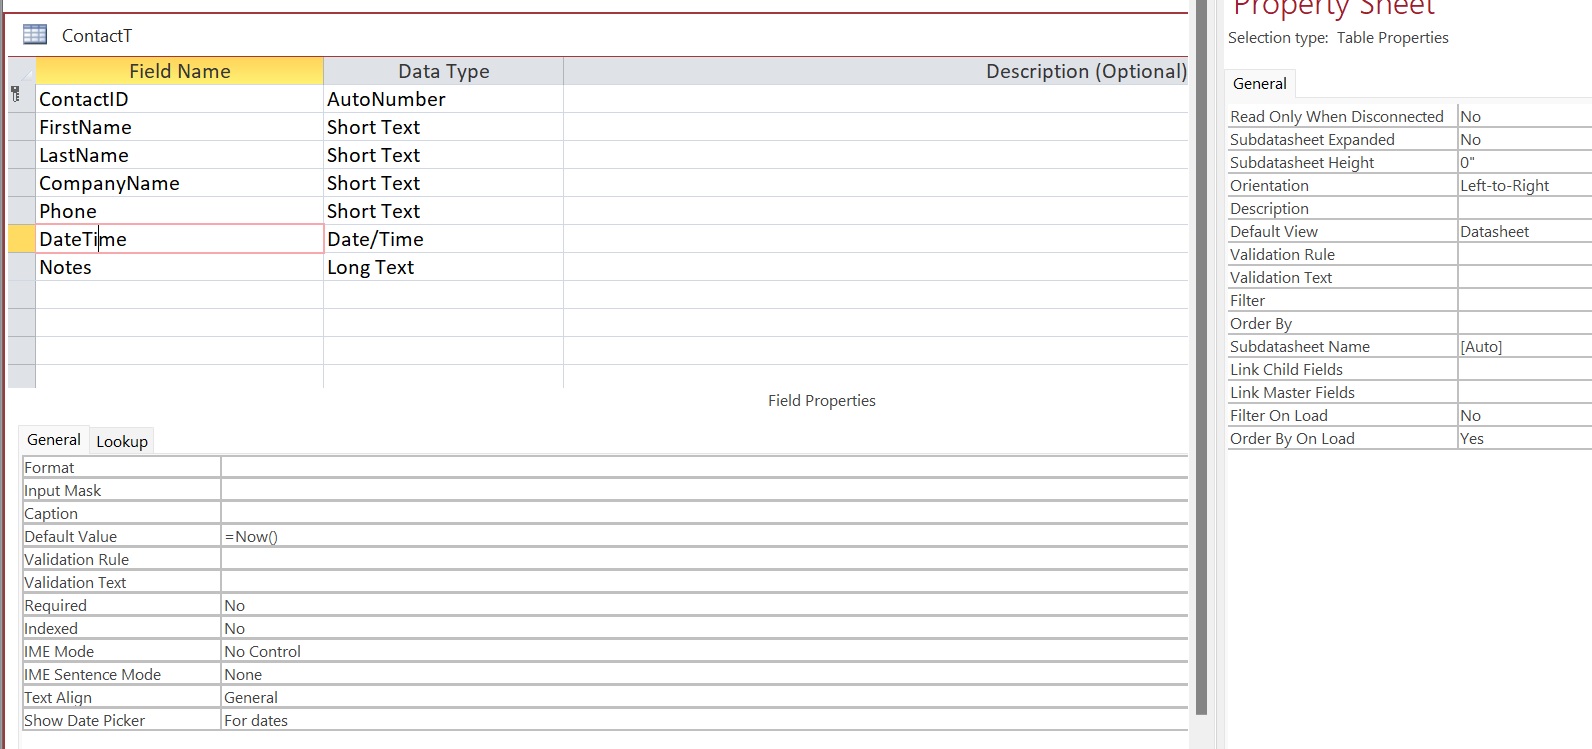This screenshot has height=749, width=1592.
Task: Click the Description cell for the FirstName row
Action: (875, 127)
